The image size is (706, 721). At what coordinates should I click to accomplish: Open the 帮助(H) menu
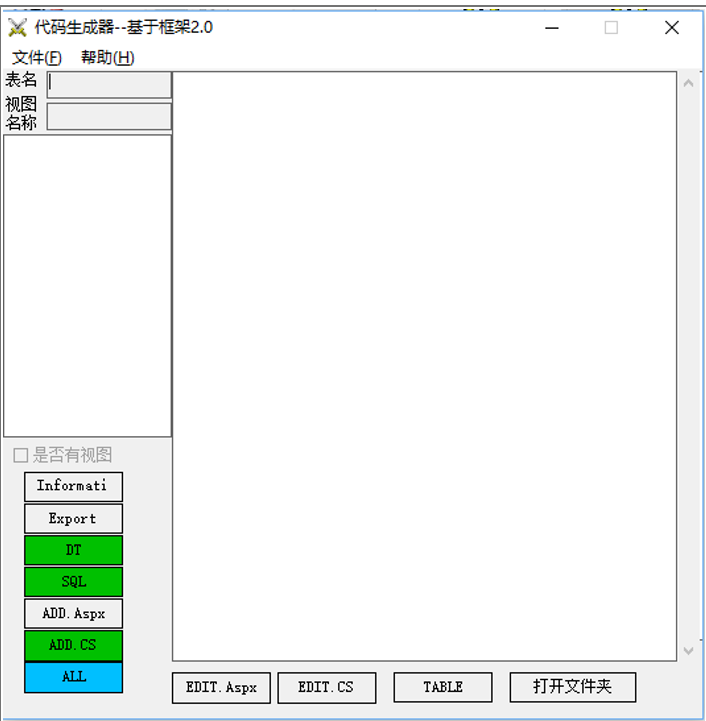[x=108, y=57]
